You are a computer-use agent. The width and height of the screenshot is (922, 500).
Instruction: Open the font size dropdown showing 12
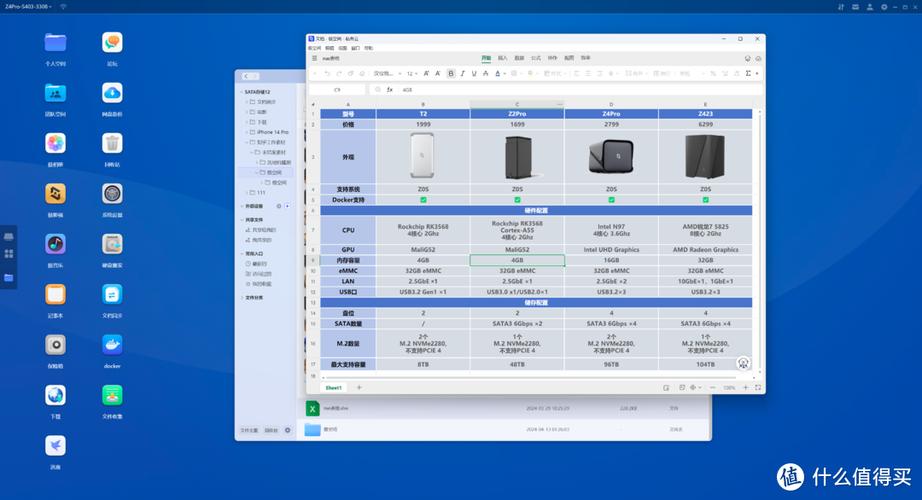pyautogui.click(x=412, y=73)
